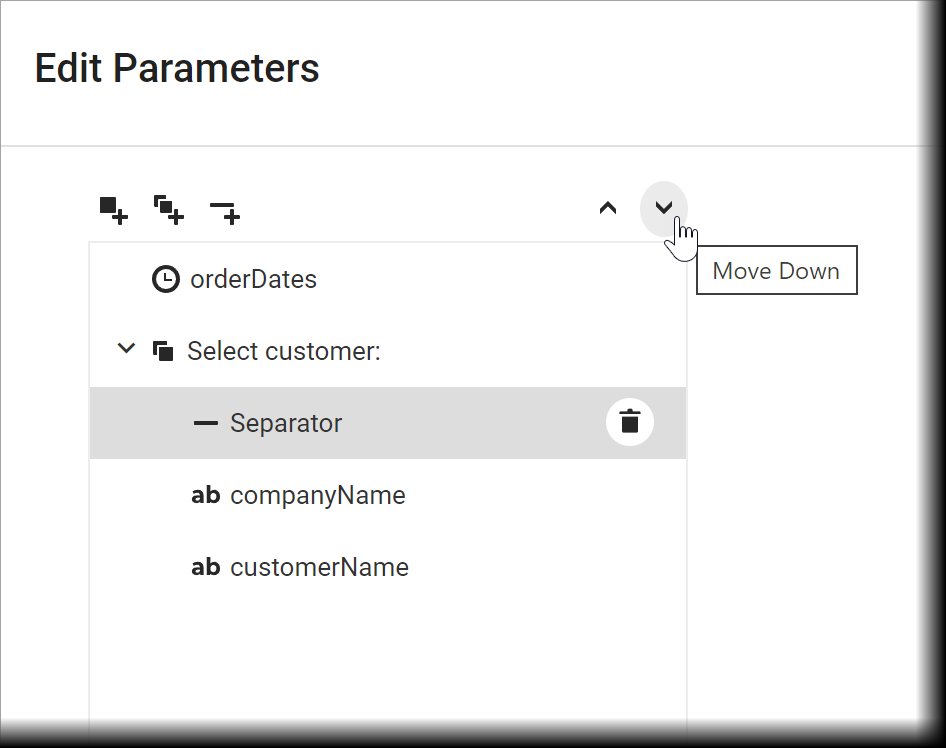The image size is (946, 748).
Task: Collapse the Select customer group
Action: click(x=126, y=348)
